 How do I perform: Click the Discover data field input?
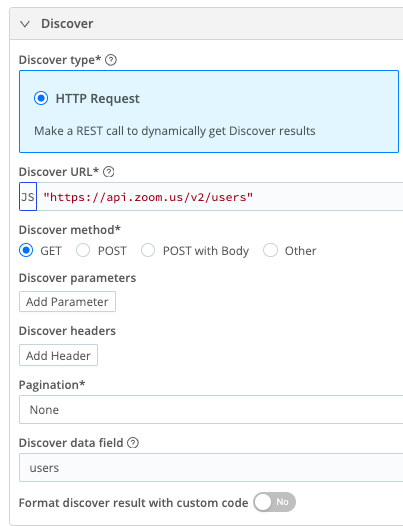coord(211,468)
